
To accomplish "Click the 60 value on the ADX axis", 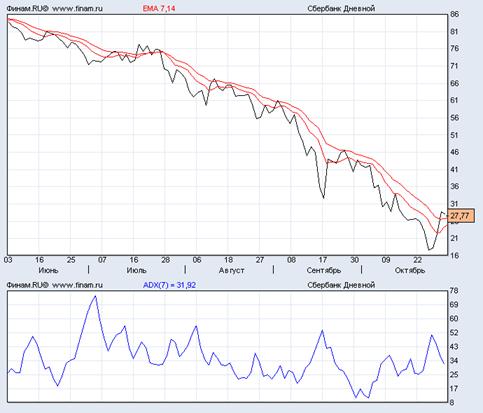I will pos(453,319).
